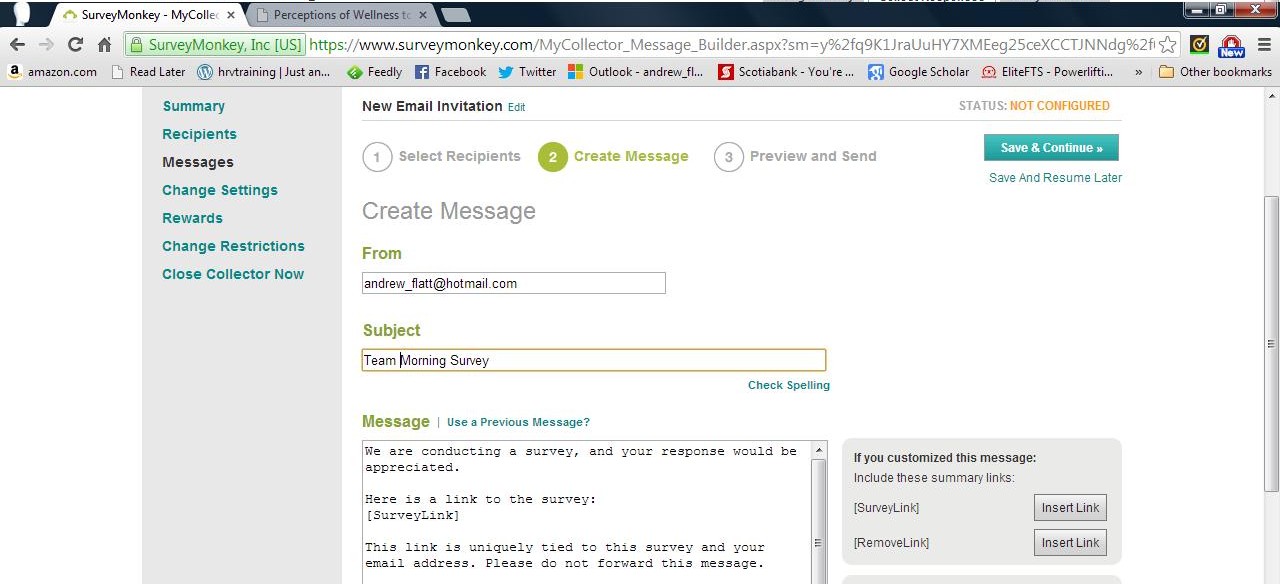Bookmark this page with the star icon
The width and height of the screenshot is (1280, 584).
pyautogui.click(x=1167, y=45)
